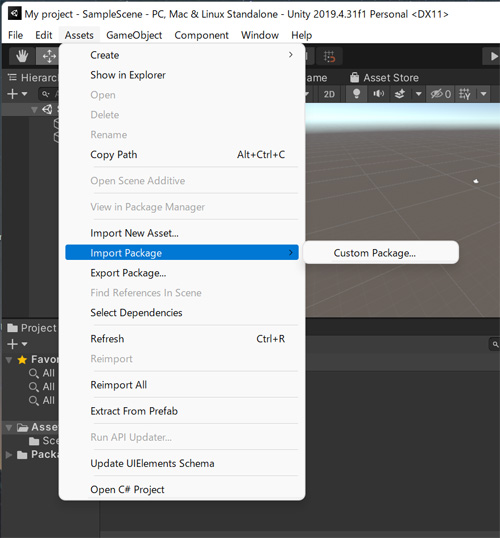The width and height of the screenshot is (500, 538).
Task: Toggle scene lighting bulb icon
Action: click(x=357, y=94)
